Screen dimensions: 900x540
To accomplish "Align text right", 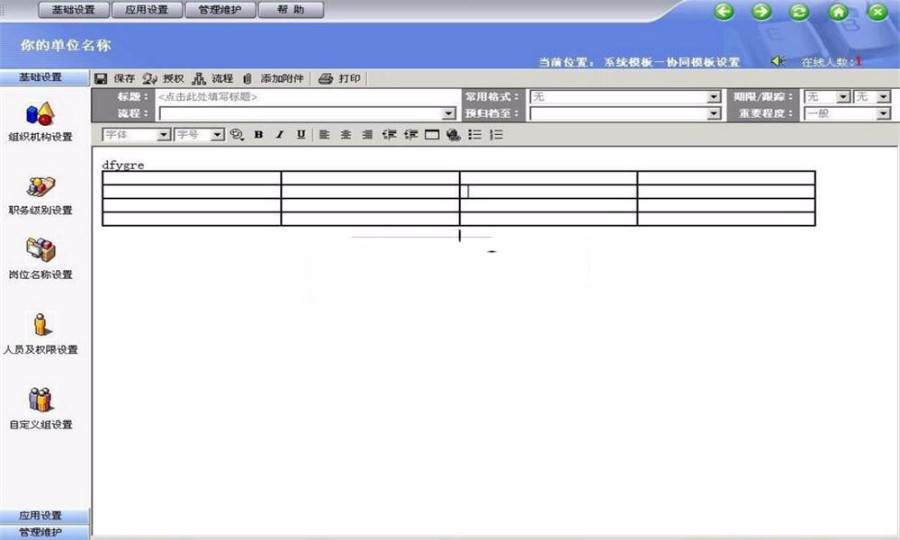I will pyautogui.click(x=367, y=134).
